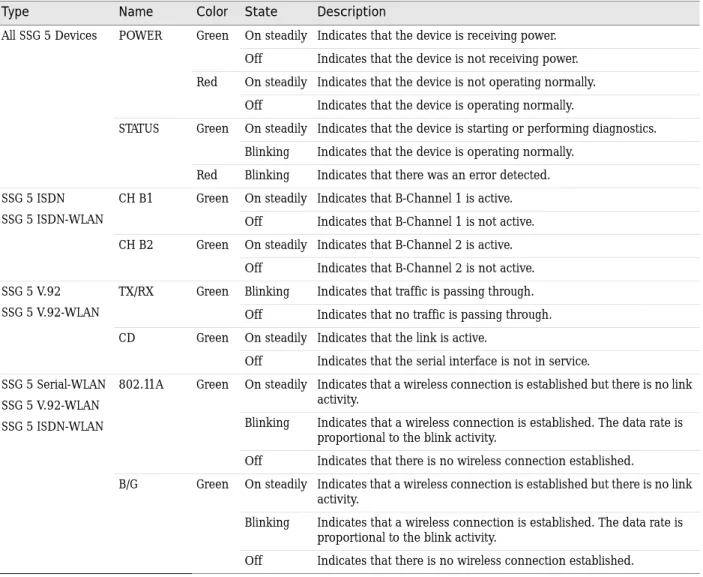Click 'SSG 5 V.92-WLAN' under SSG 5 Serial-WLAN

(50, 406)
